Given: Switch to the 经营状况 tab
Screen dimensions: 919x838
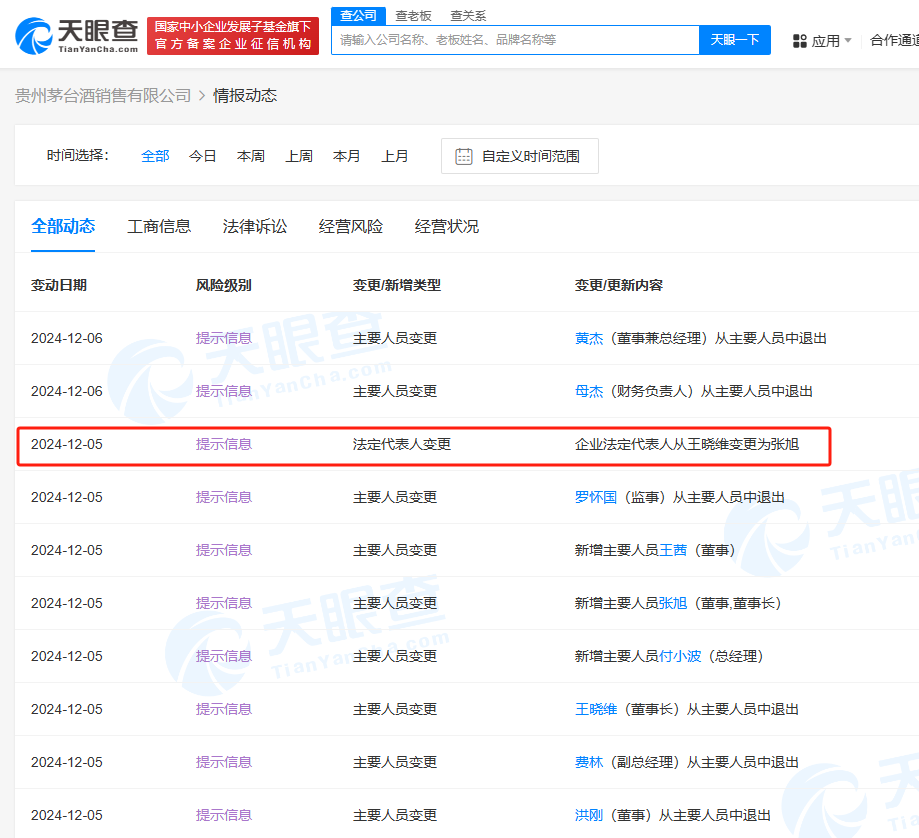Looking at the screenshot, I should coord(447,226).
